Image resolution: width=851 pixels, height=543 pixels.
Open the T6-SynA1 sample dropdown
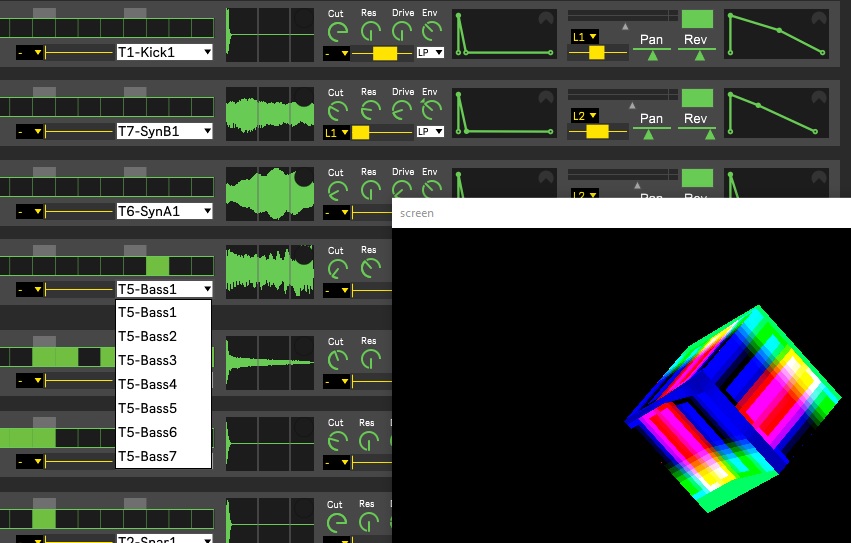[x=164, y=211]
